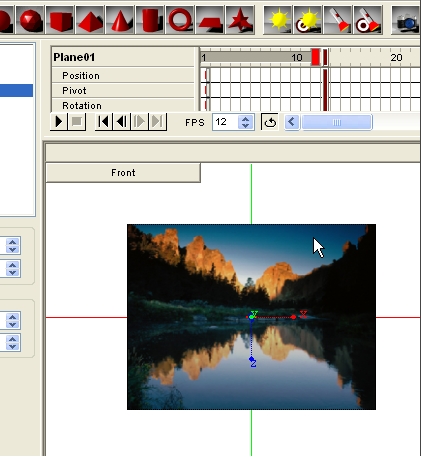The width and height of the screenshot is (421, 457).
Task: Add an omni sun light
Action: coord(278,20)
